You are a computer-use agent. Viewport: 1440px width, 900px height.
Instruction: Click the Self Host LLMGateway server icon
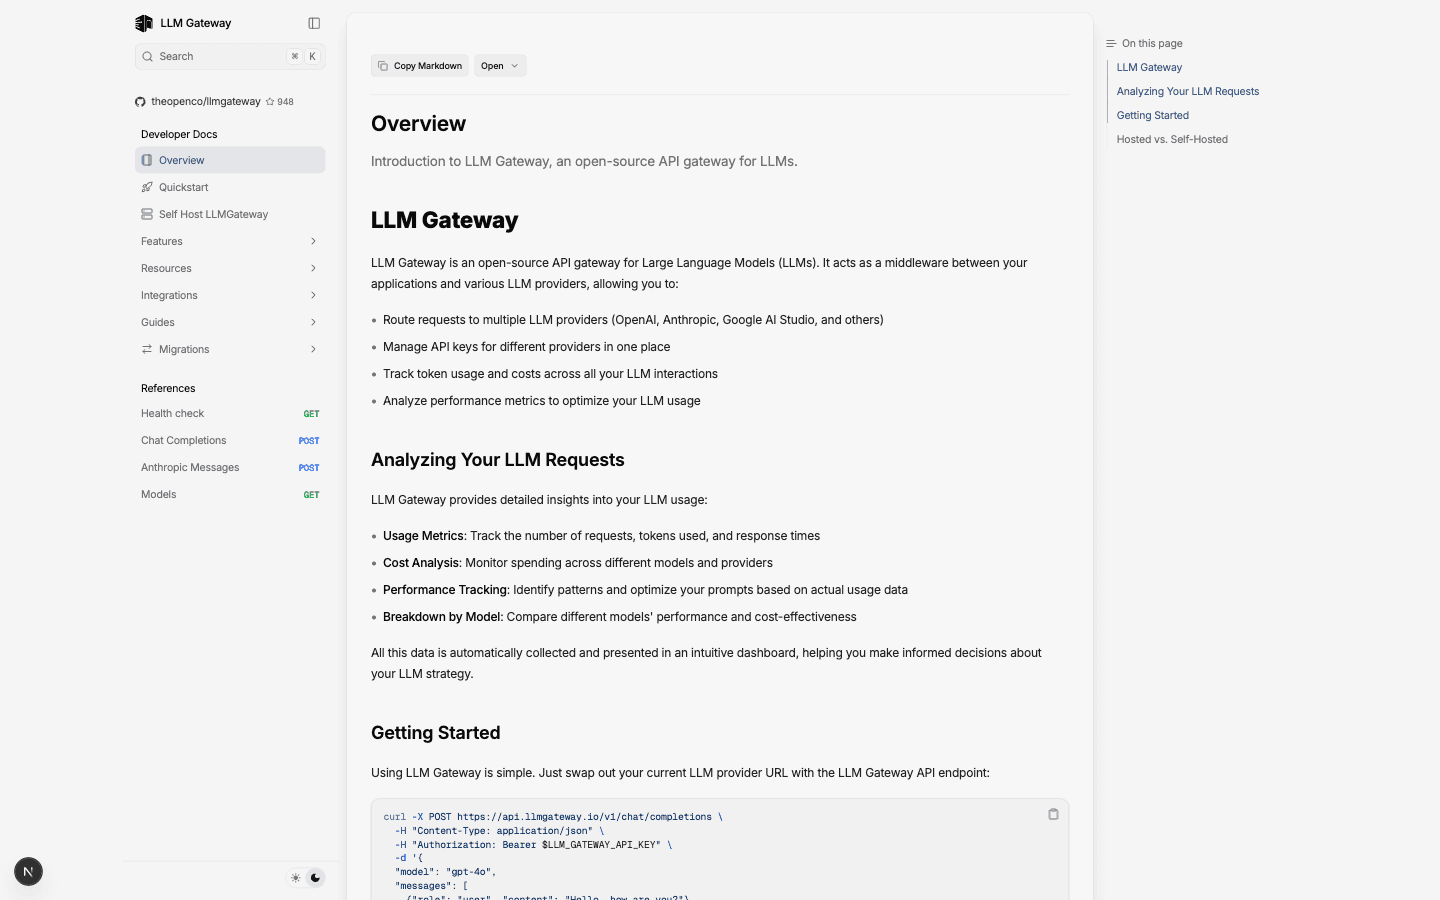(x=148, y=214)
